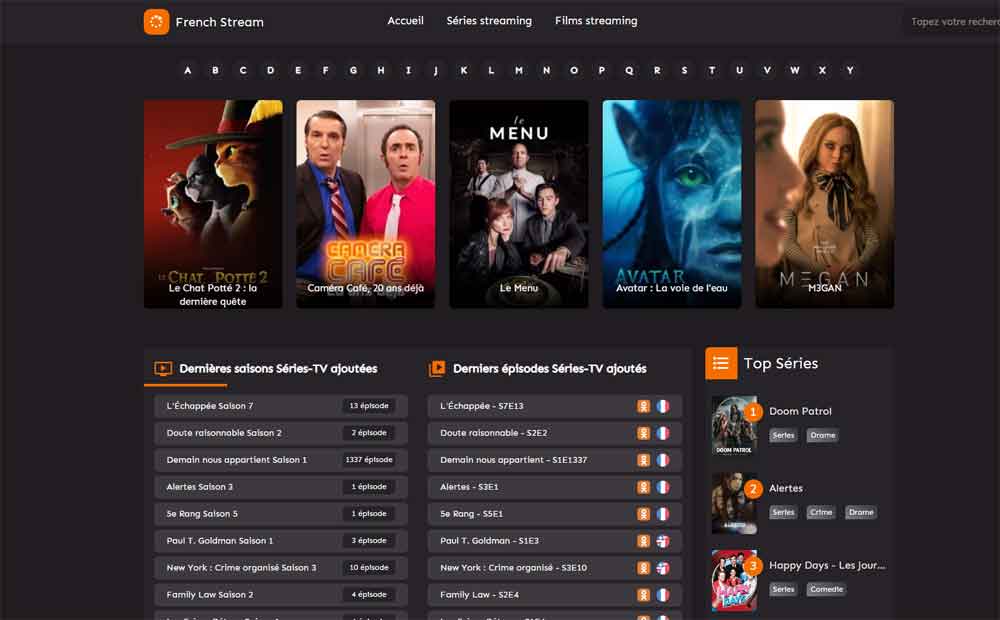Open the Le Menu movie poster
Image resolution: width=1000 pixels, height=620 pixels.
click(518, 204)
